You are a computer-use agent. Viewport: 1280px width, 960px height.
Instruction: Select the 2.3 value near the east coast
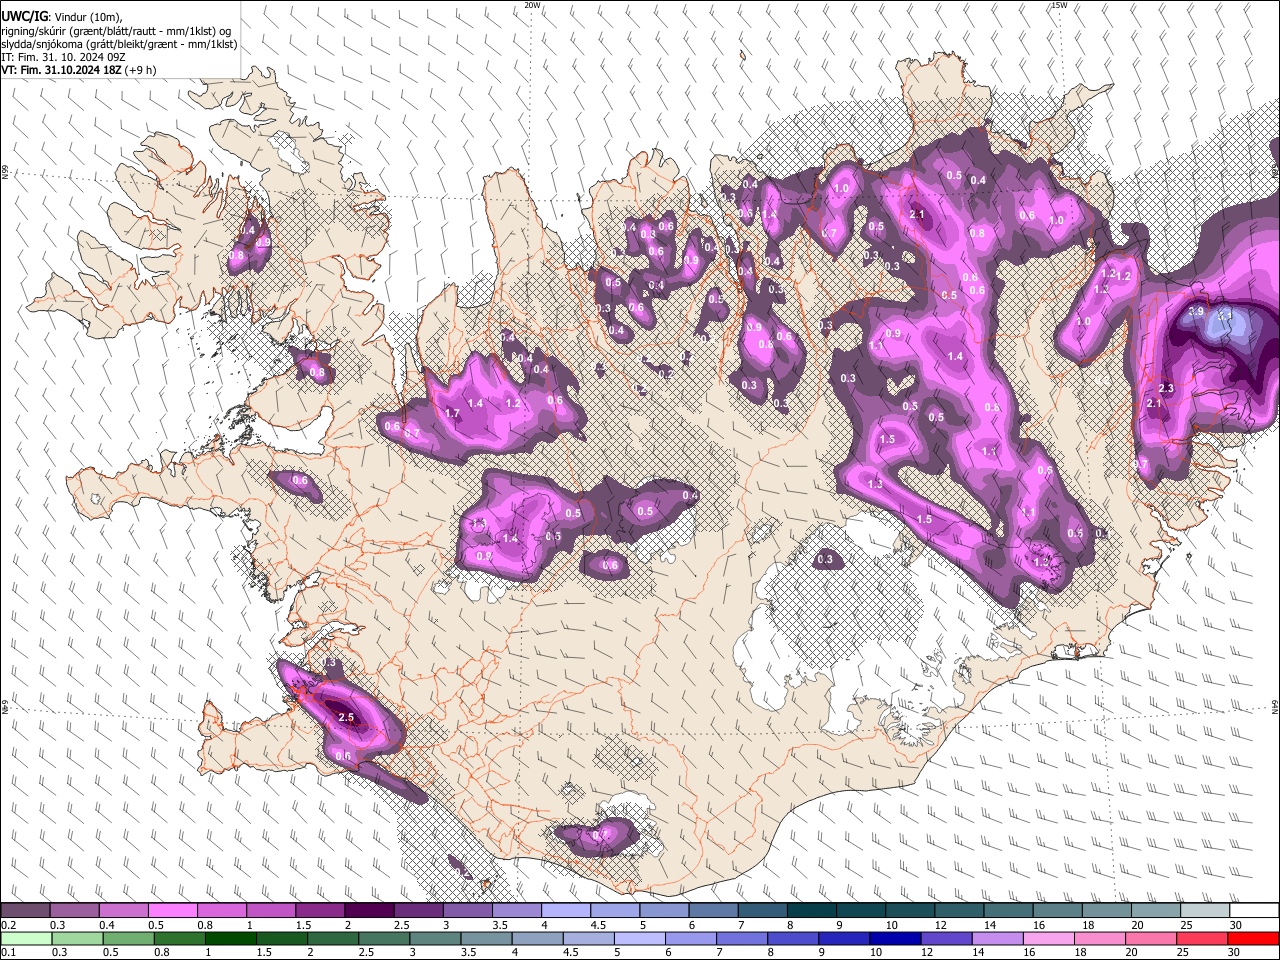[1165, 388]
